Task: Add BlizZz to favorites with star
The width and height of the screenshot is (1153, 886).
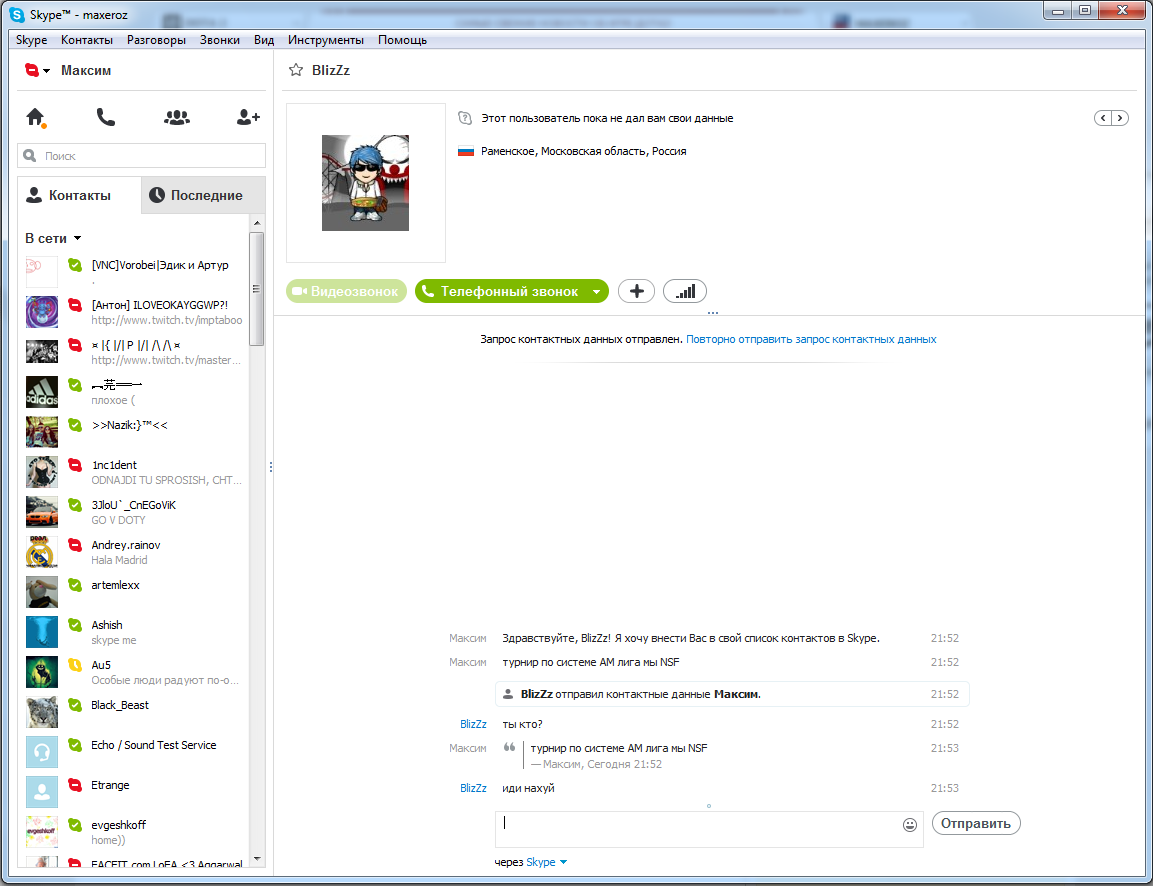Action: coord(296,70)
